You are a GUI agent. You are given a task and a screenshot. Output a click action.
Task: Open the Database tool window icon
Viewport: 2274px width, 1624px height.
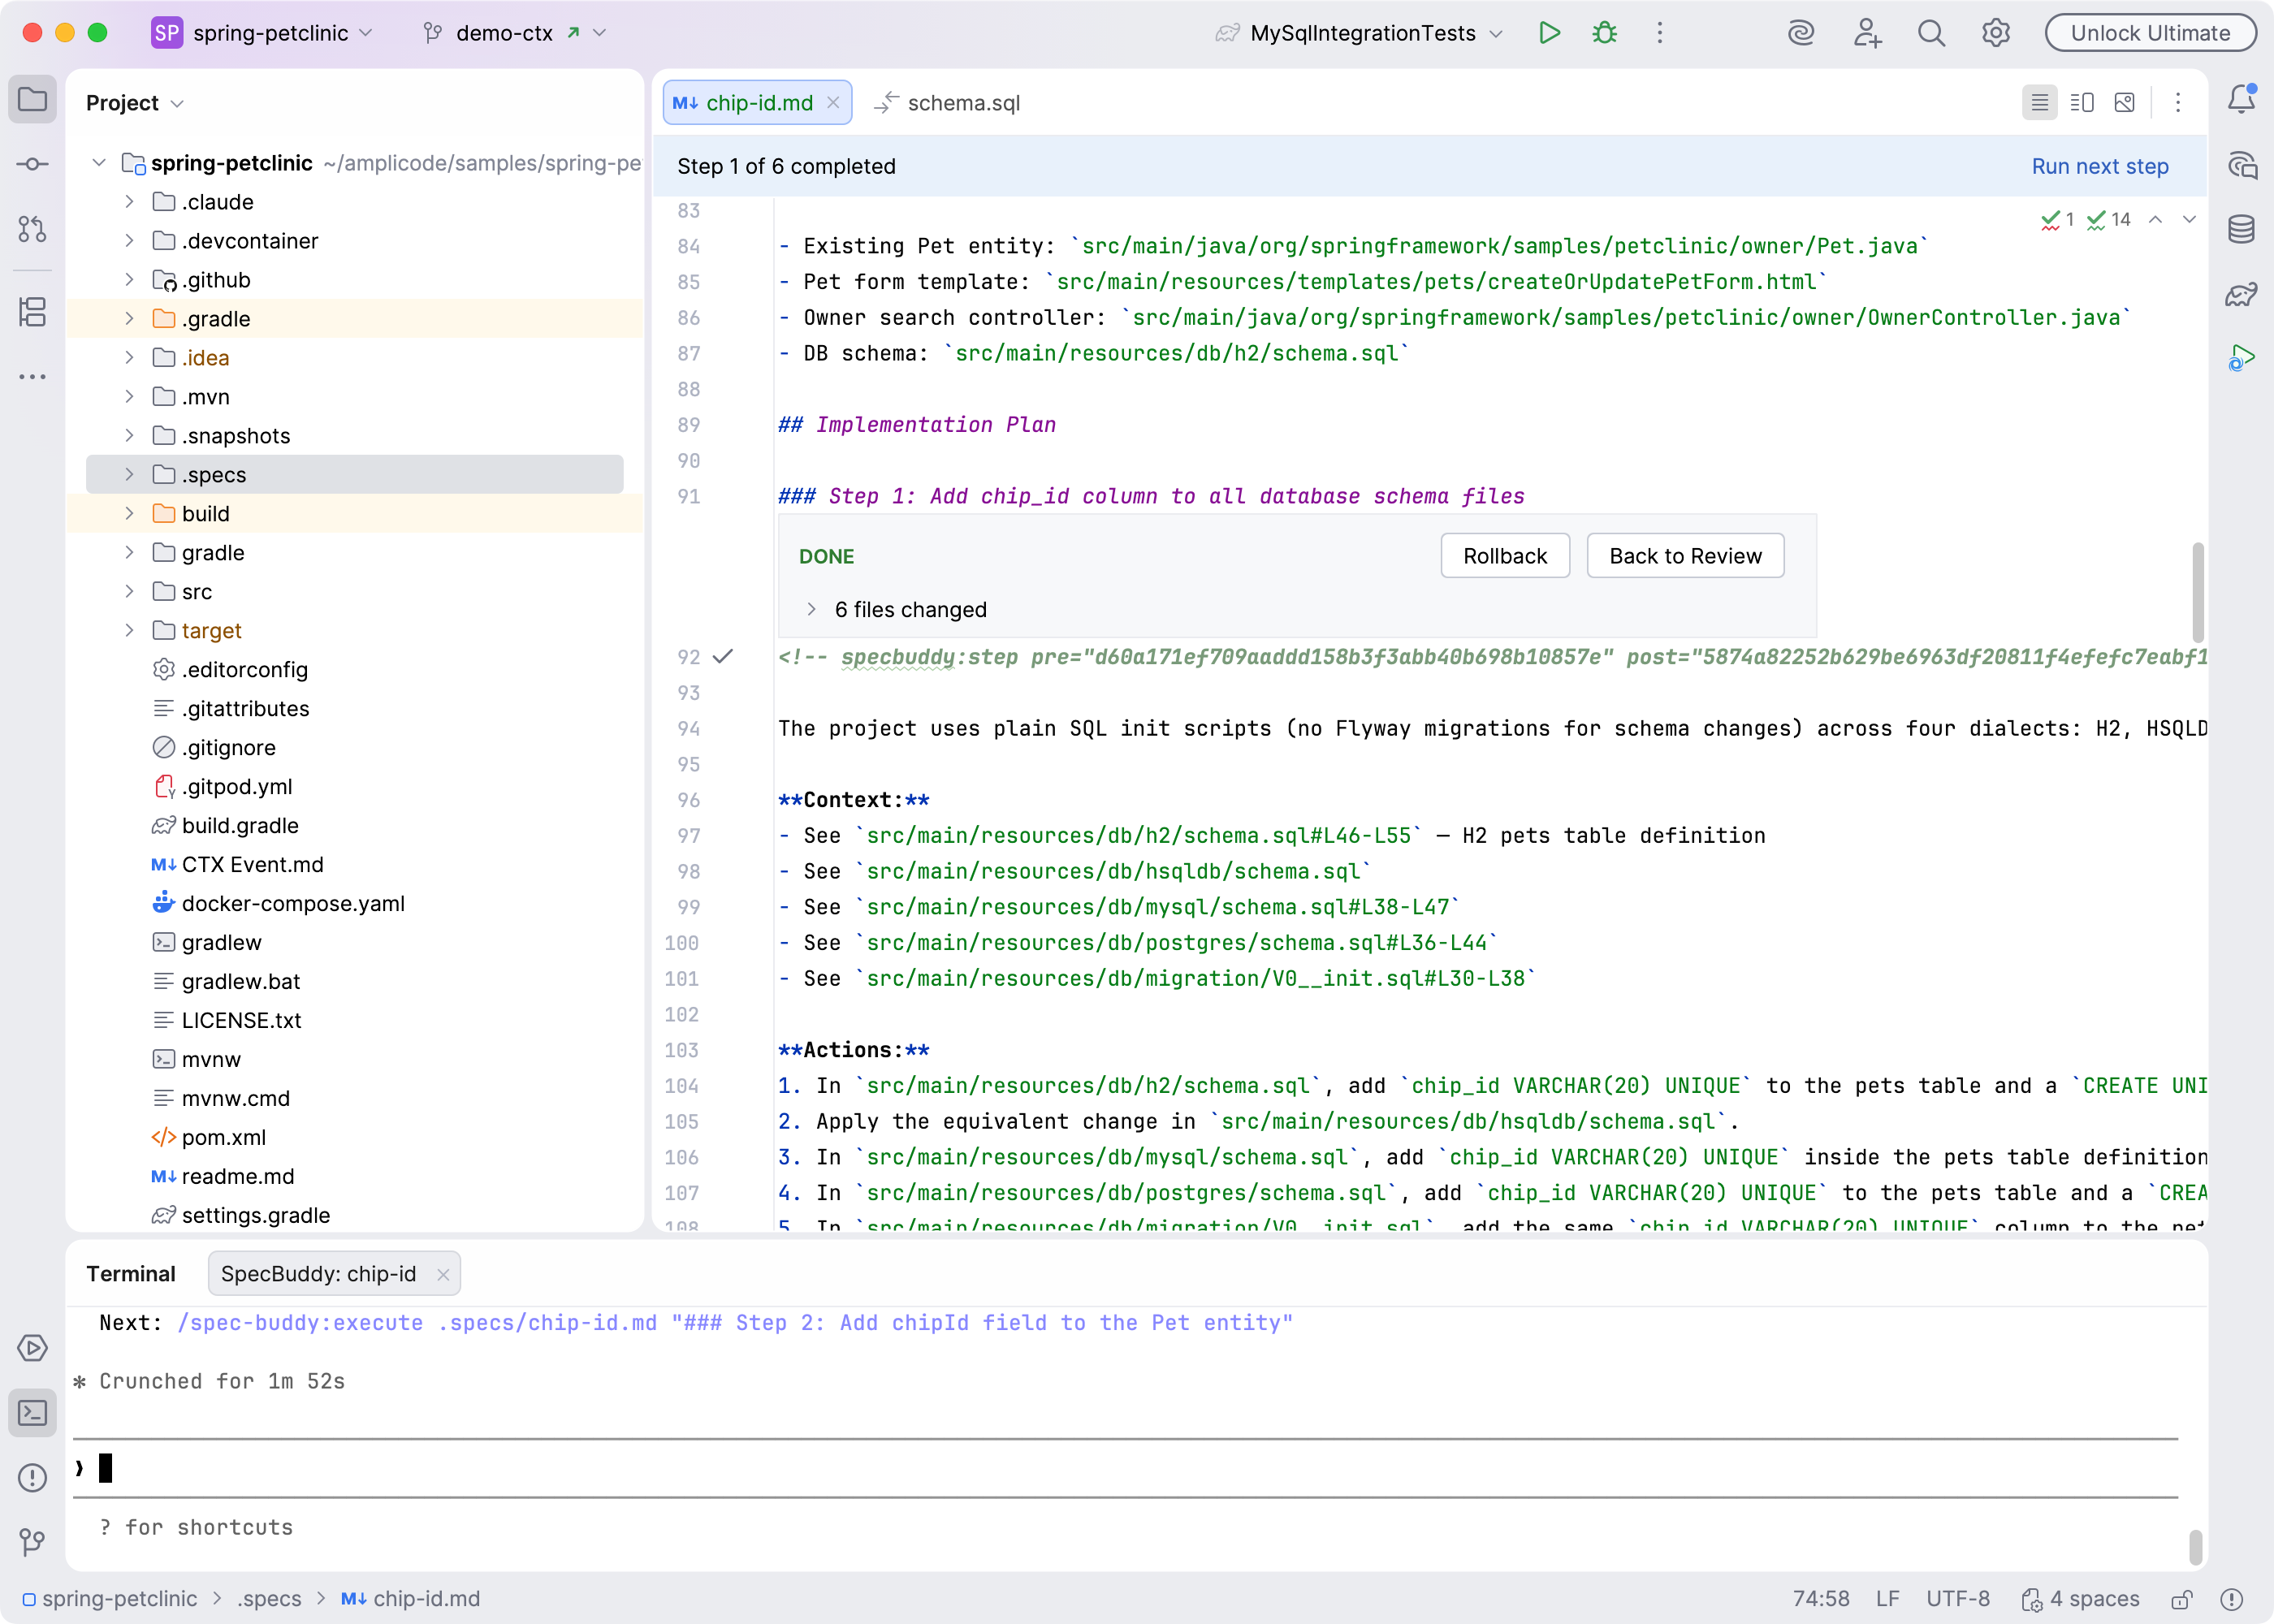pos(2241,229)
